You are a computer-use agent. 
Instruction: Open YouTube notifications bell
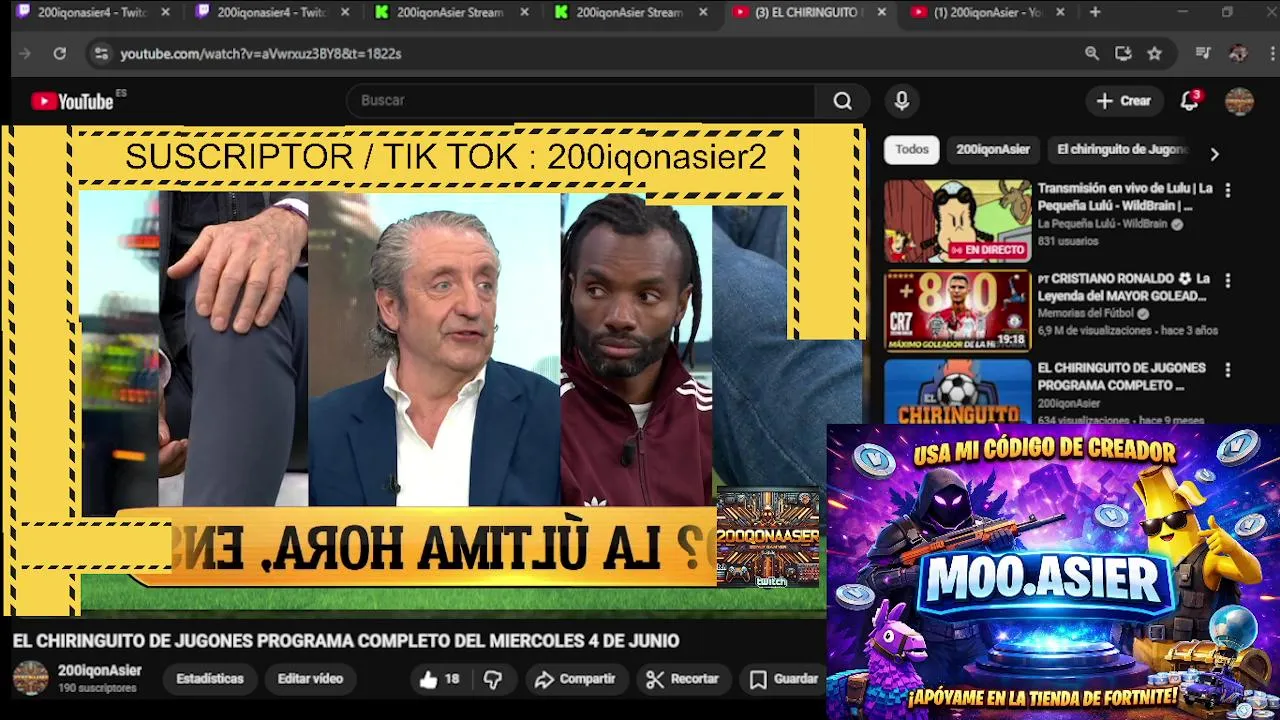(x=1190, y=101)
